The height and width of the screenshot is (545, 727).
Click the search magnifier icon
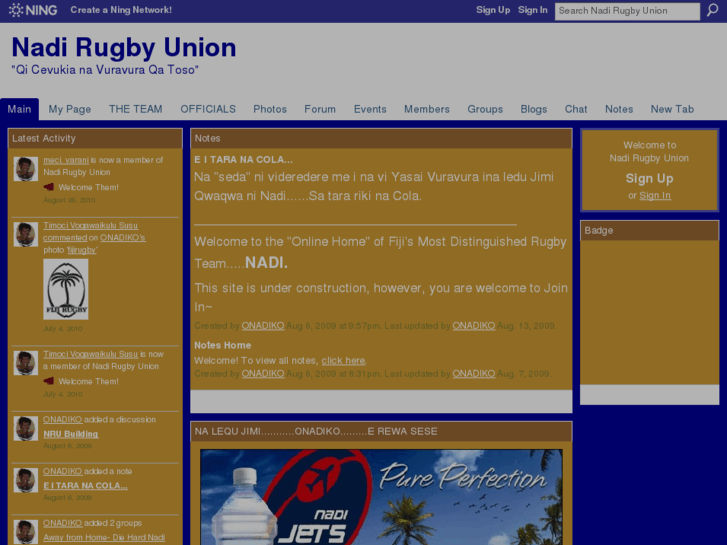712,10
